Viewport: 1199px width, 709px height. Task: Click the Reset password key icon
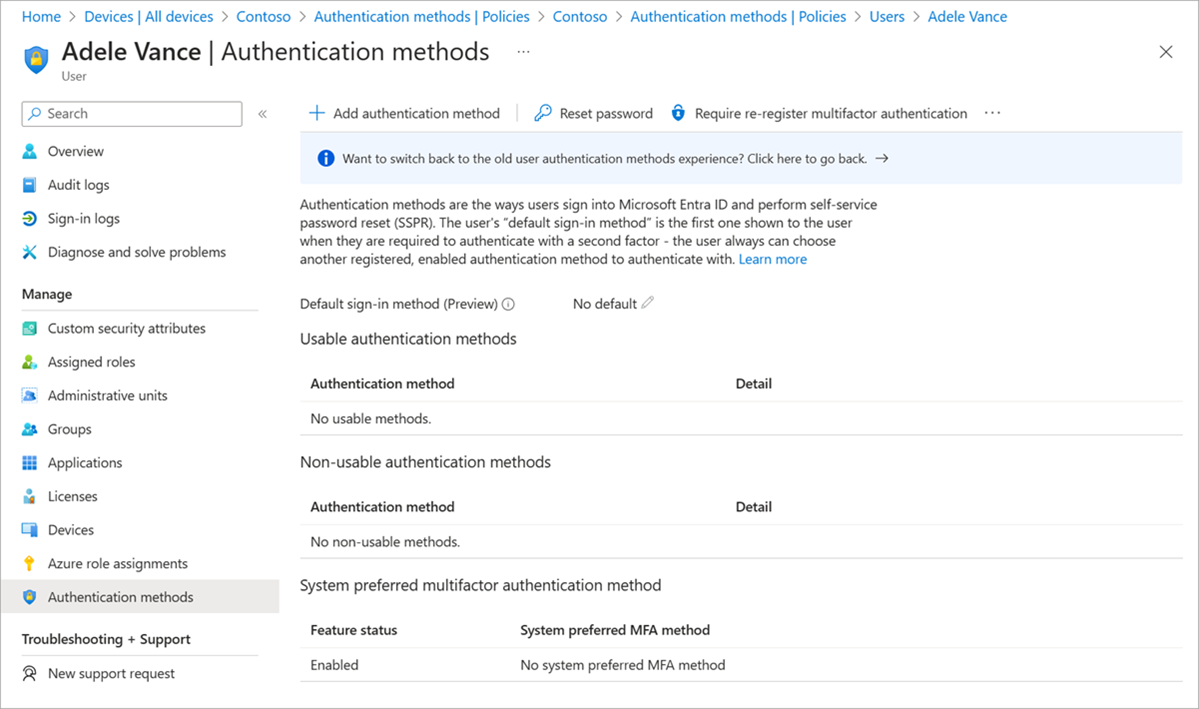tap(543, 113)
